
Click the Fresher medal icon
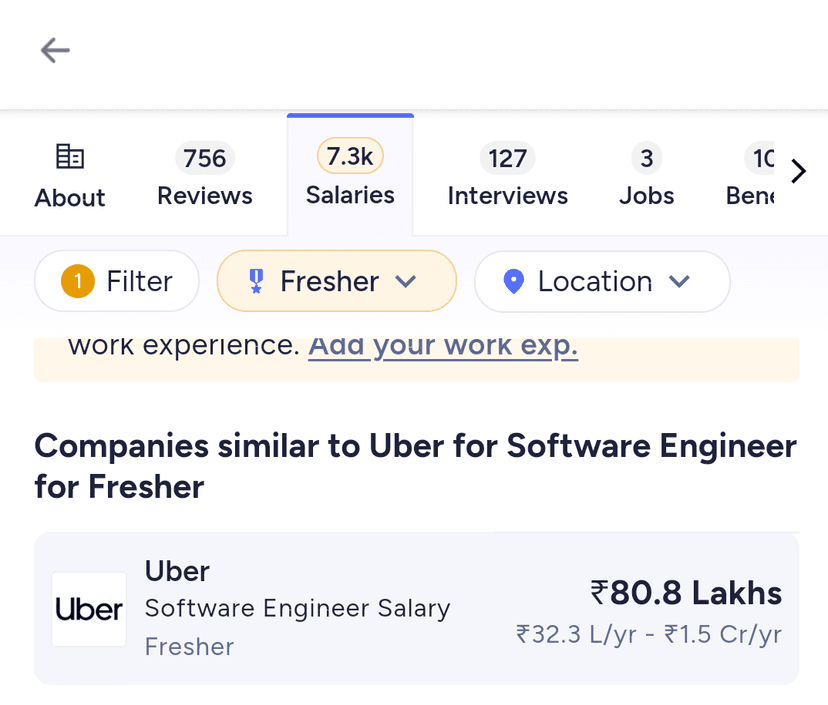(256, 282)
